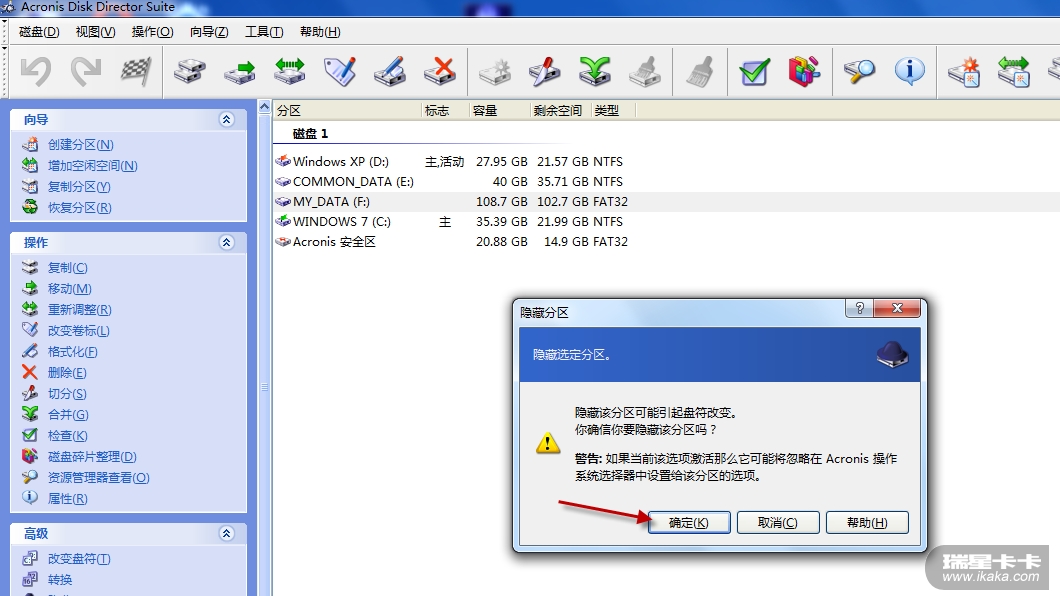Select the copy partition toolbar icon
1060x596 pixels.
click(x=190, y=71)
